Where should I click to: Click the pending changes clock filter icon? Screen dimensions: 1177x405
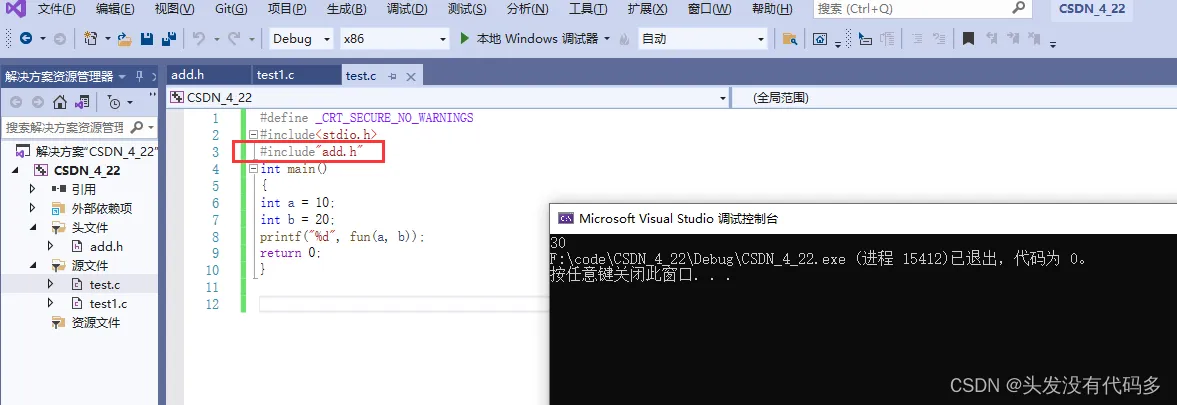pos(114,102)
